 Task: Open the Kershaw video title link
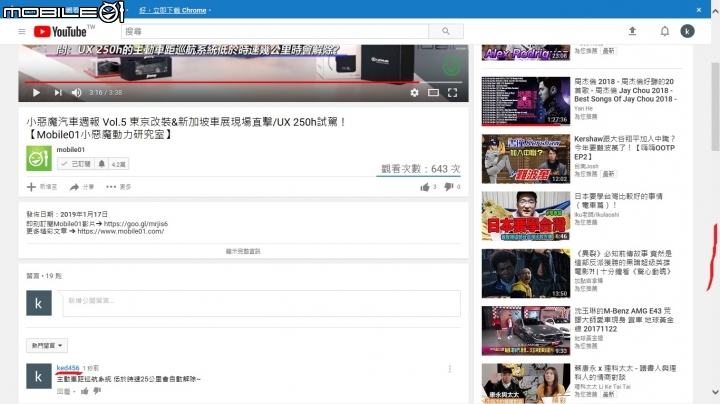(x=624, y=148)
